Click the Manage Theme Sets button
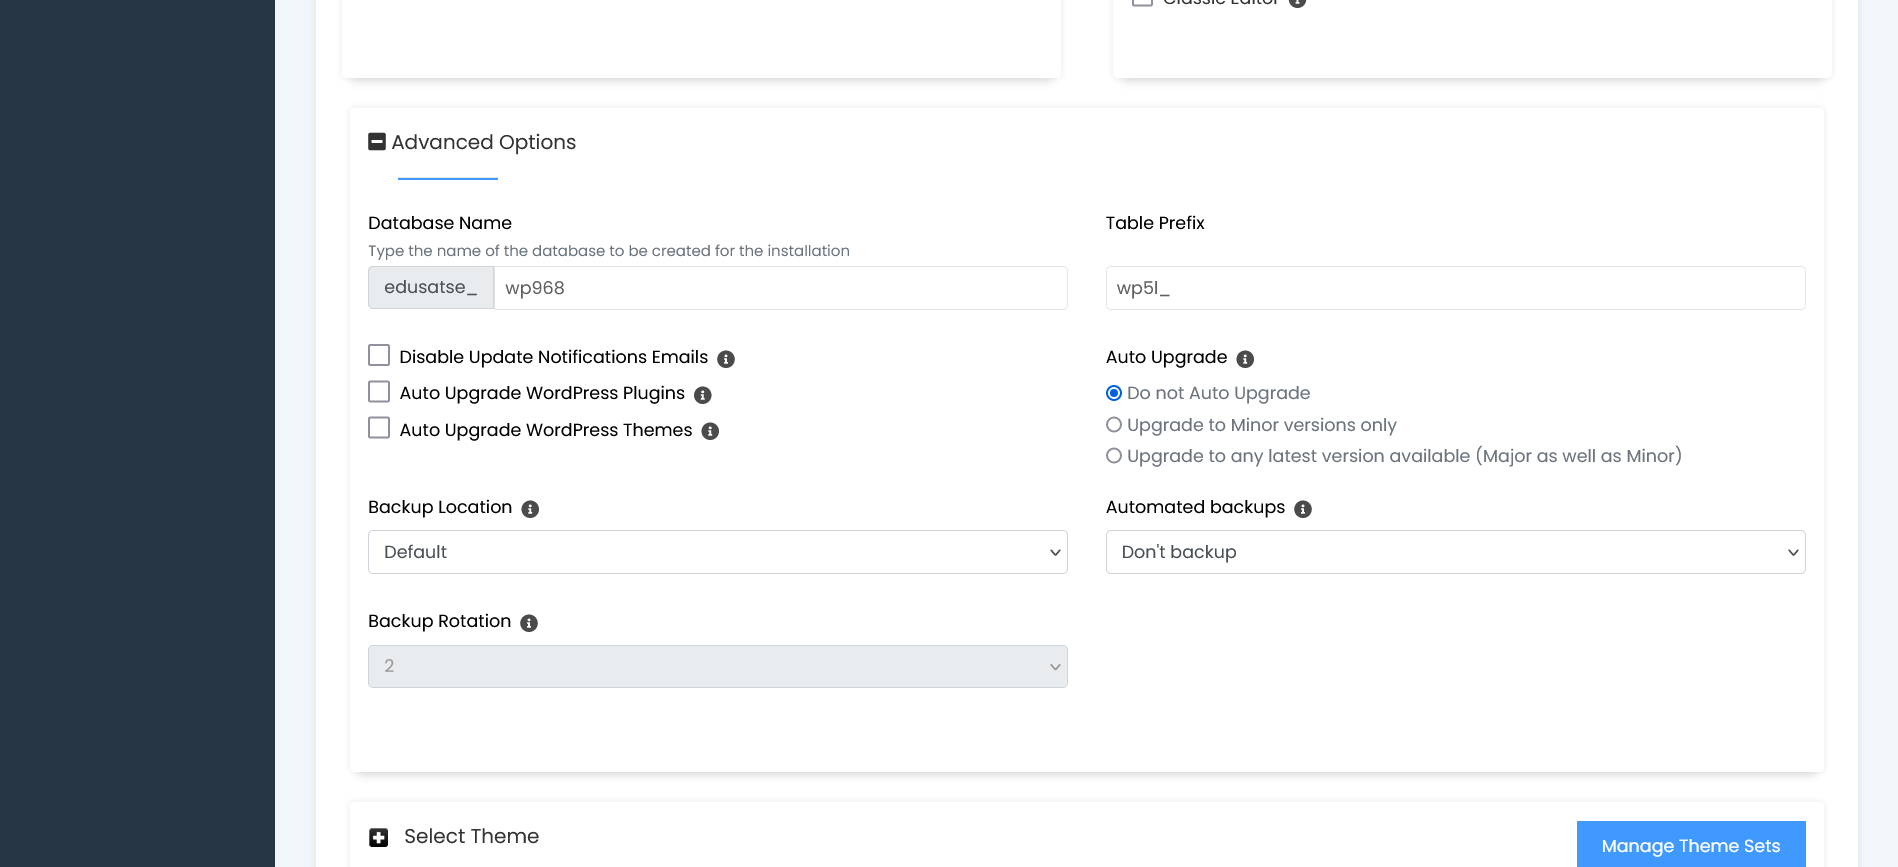Screen dimensions: 1898x867 (x=1690, y=845)
